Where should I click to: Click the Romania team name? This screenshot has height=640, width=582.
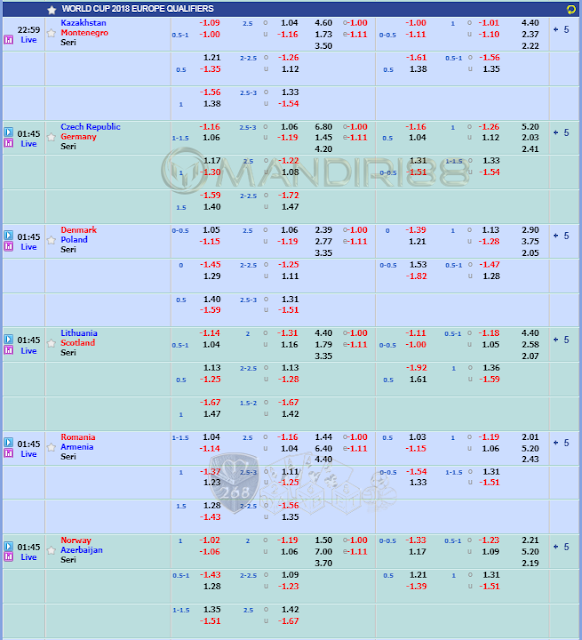pyautogui.click(x=78, y=437)
